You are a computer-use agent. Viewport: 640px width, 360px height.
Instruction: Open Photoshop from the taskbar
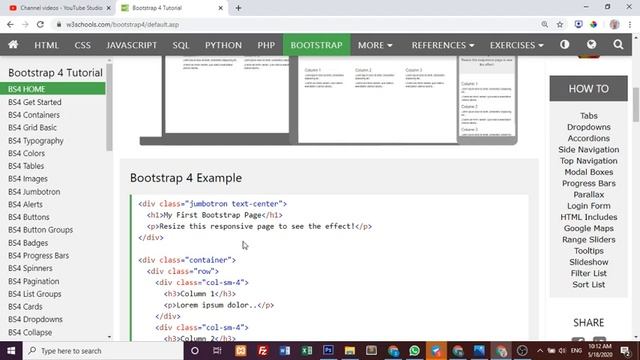tap(328, 351)
